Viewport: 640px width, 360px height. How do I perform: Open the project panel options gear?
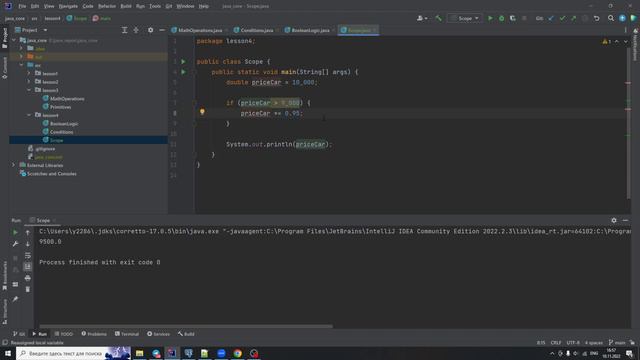150,30
